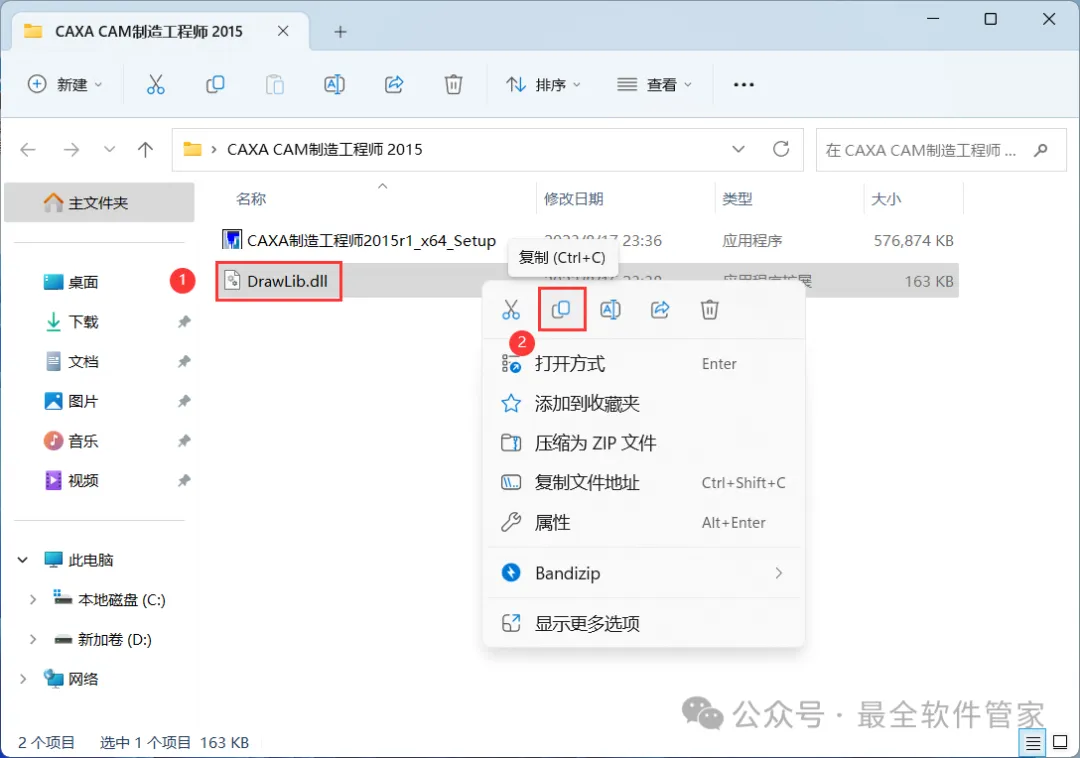This screenshot has width=1080, height=758.
Task: Switch to details view in the status bar
Action: pos(1032,743)
